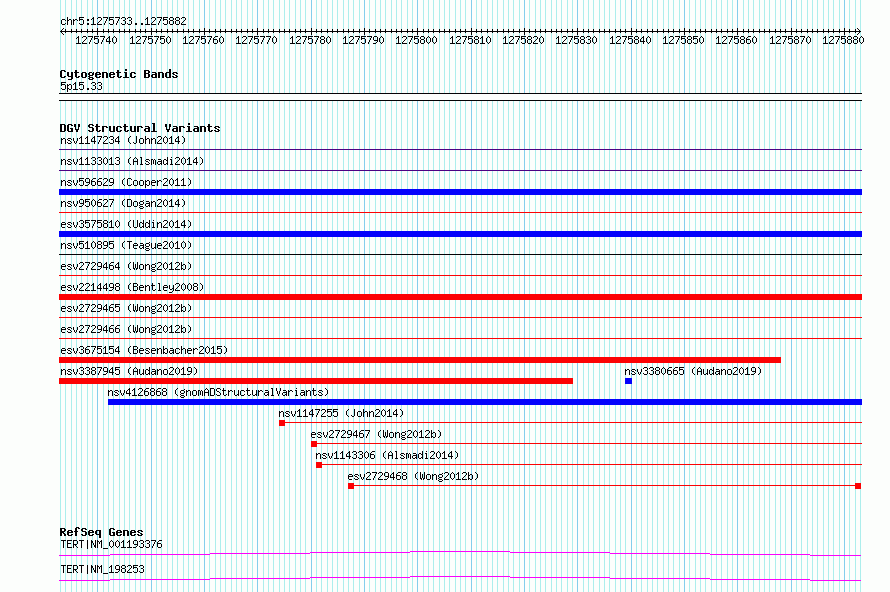890x592 pixels.
Task: Click the esv2729464 (Wong2012b) label
Action: (x=126, y=266)
